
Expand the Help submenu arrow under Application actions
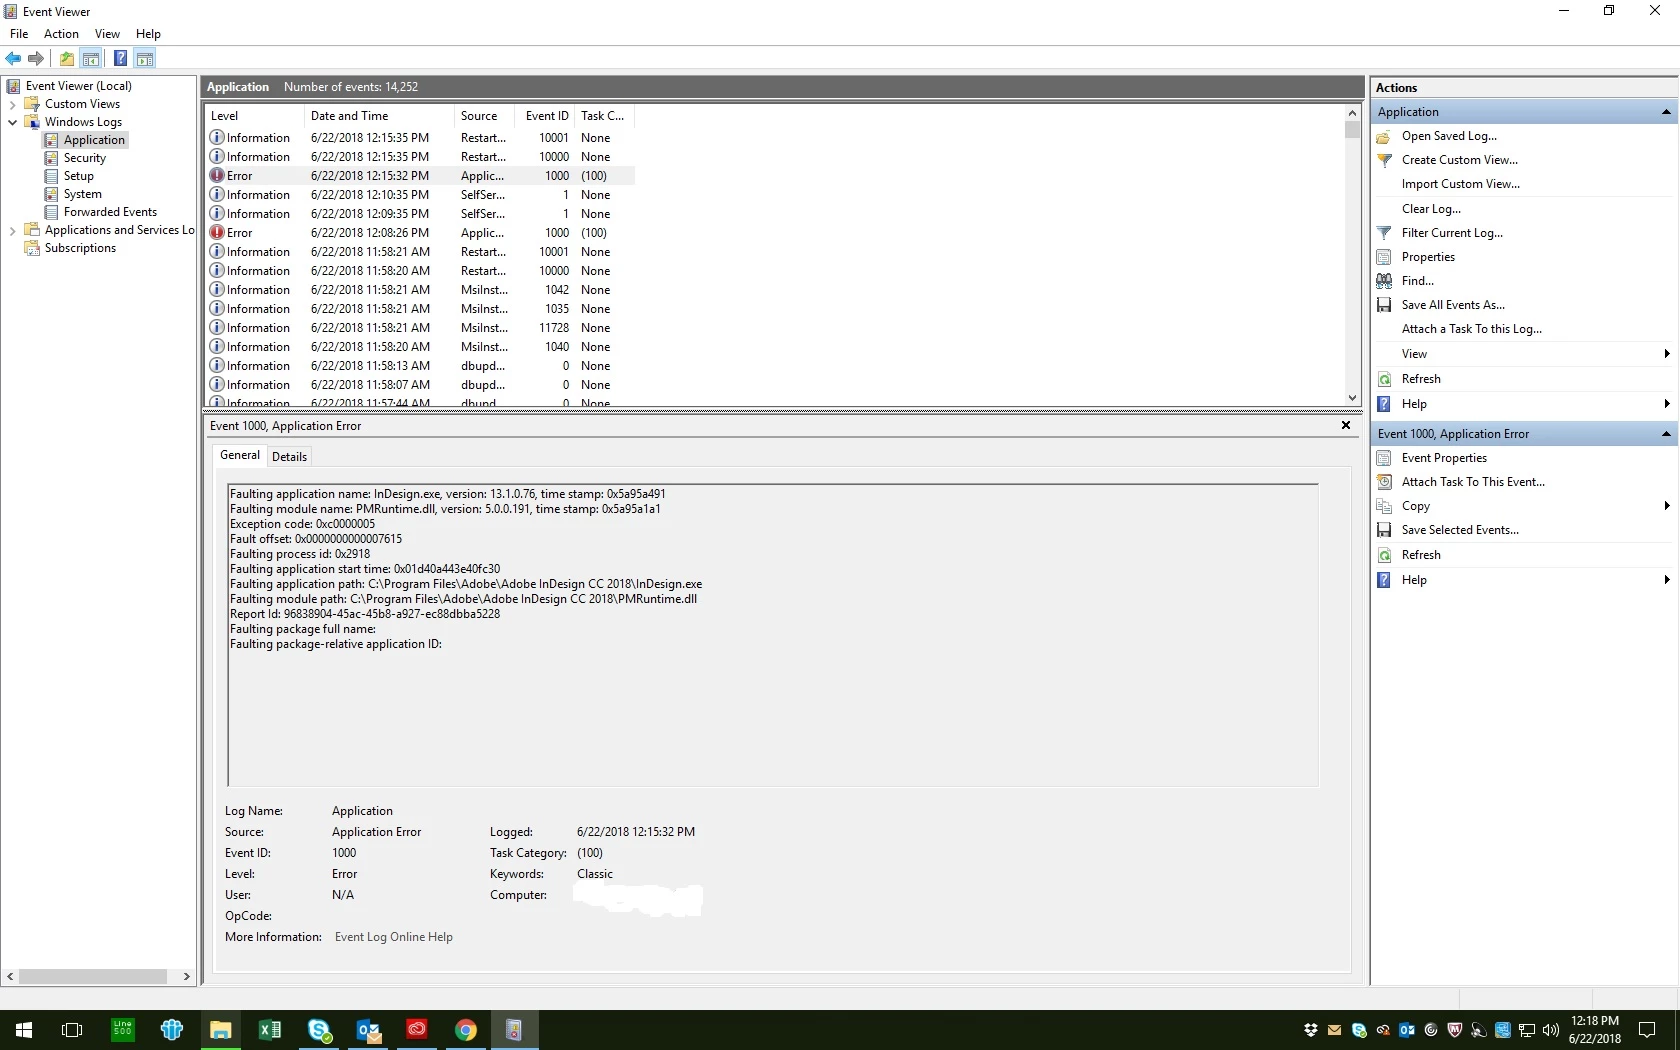point(1666,404)
